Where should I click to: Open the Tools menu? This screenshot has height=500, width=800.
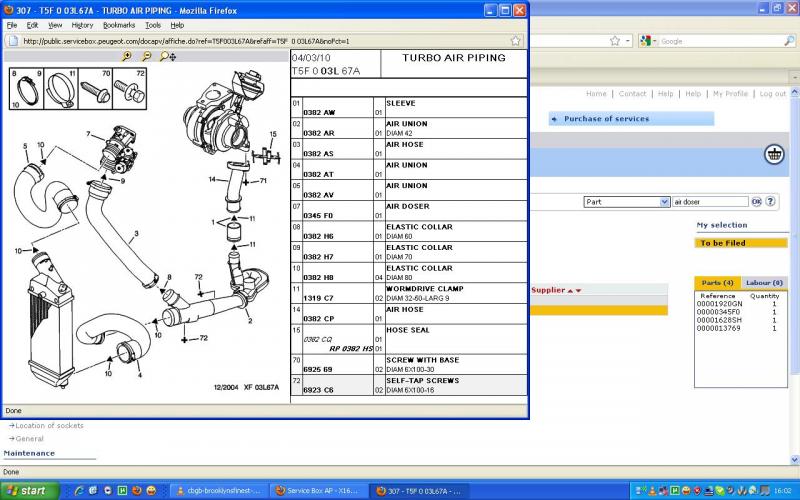point(153,25)
